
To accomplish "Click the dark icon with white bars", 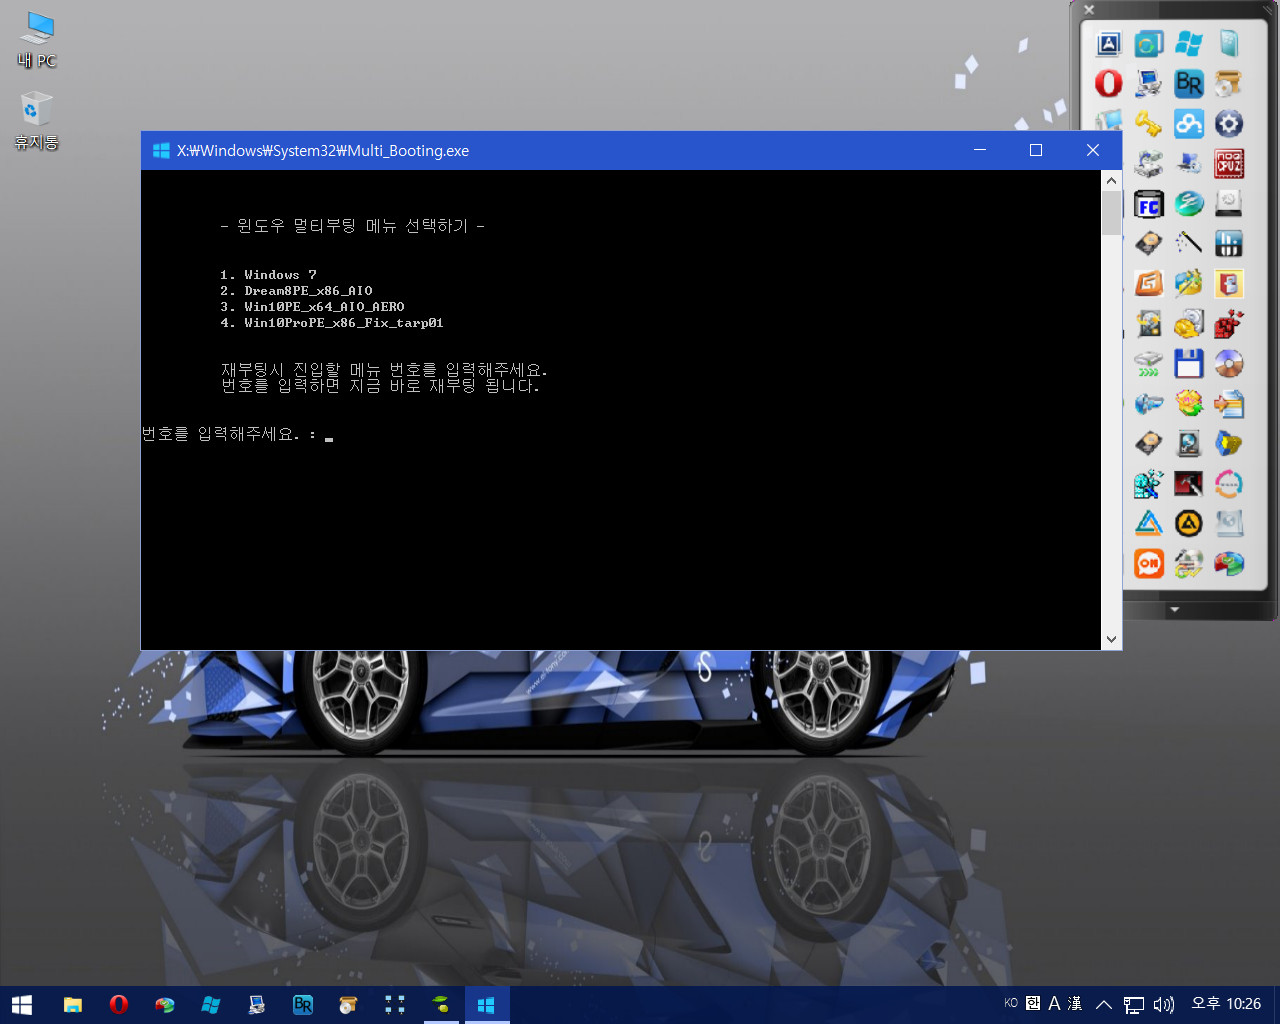I will (1229, 243).
